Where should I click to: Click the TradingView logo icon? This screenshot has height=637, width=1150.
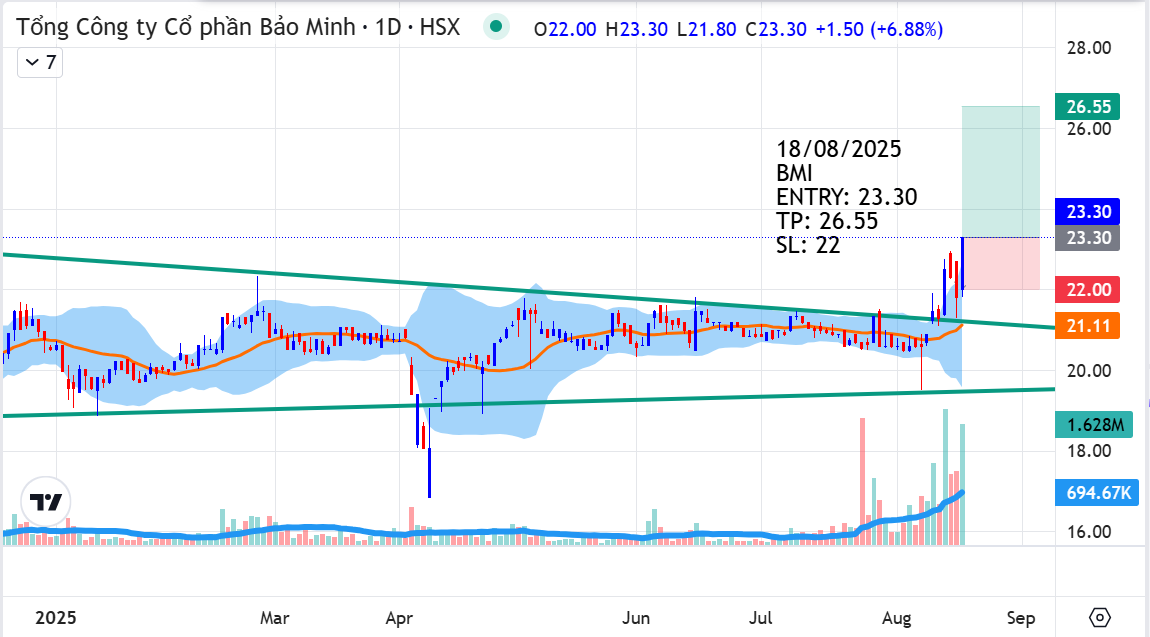coord(45,502)
